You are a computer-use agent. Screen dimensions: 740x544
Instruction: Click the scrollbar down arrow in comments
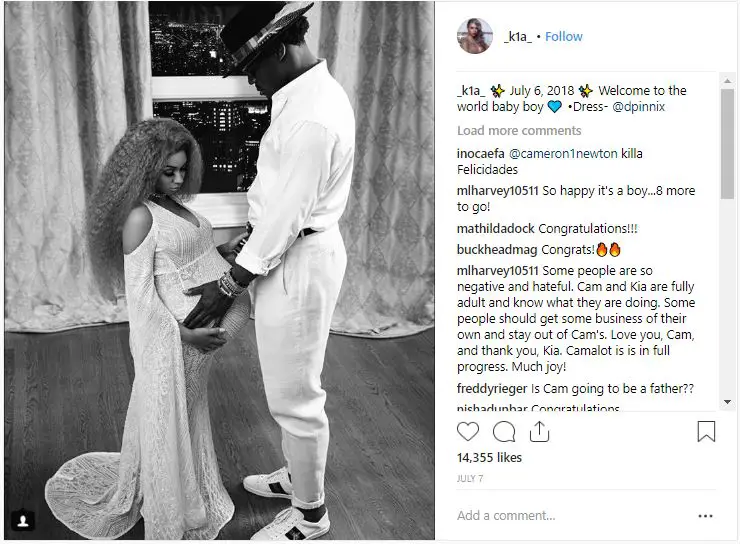coord(727,402)
